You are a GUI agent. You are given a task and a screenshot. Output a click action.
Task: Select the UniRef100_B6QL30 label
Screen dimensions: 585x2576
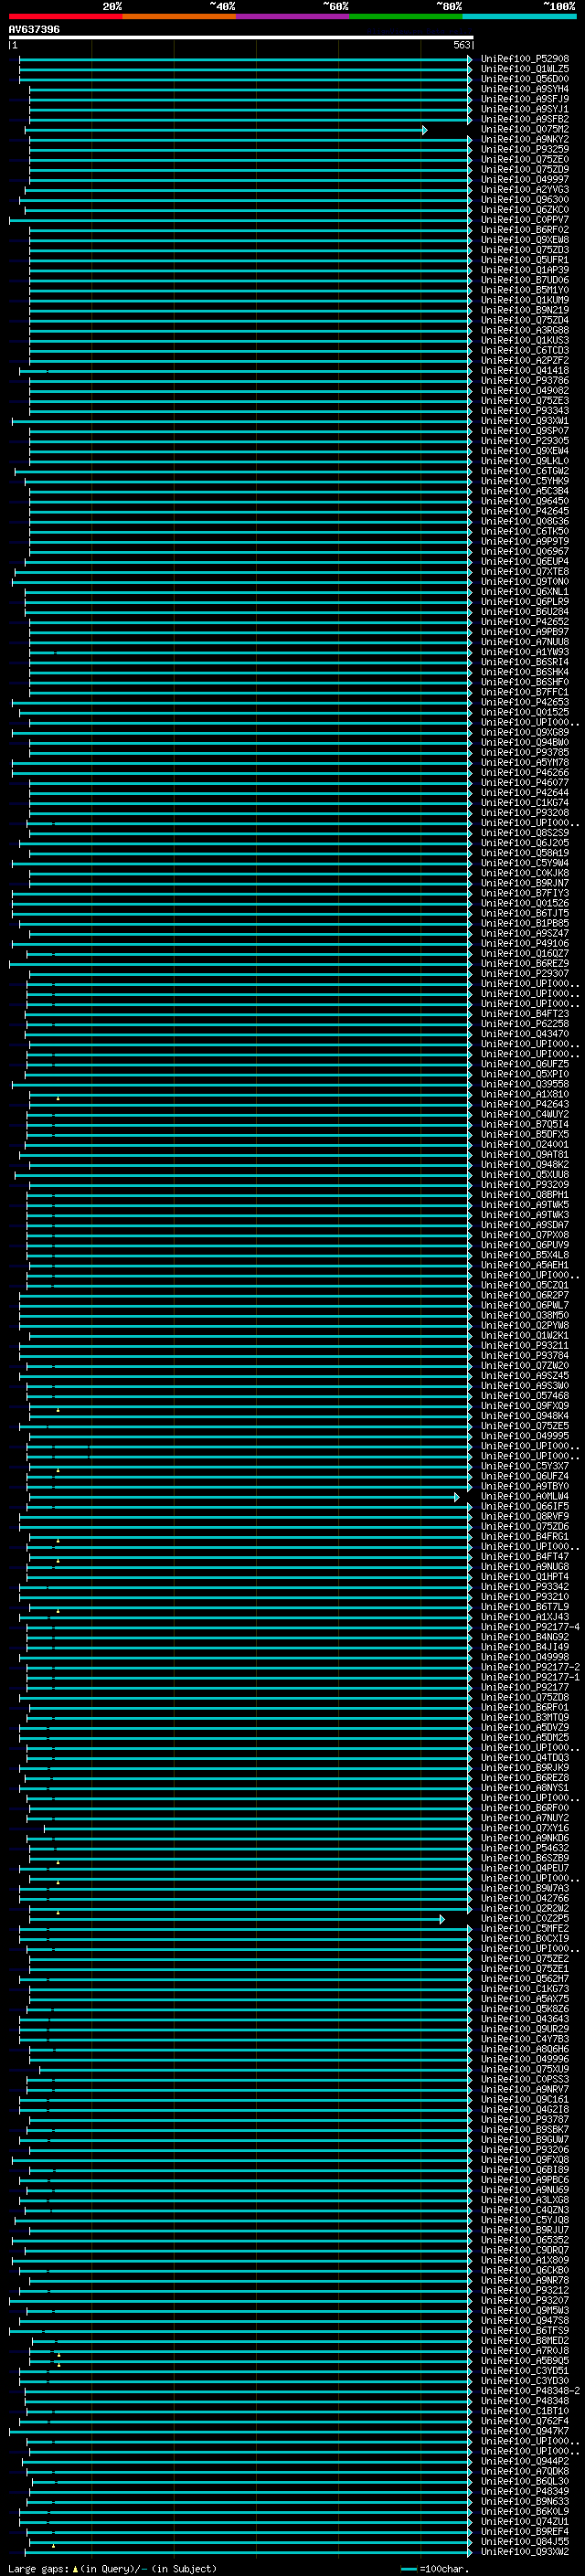524,2481
